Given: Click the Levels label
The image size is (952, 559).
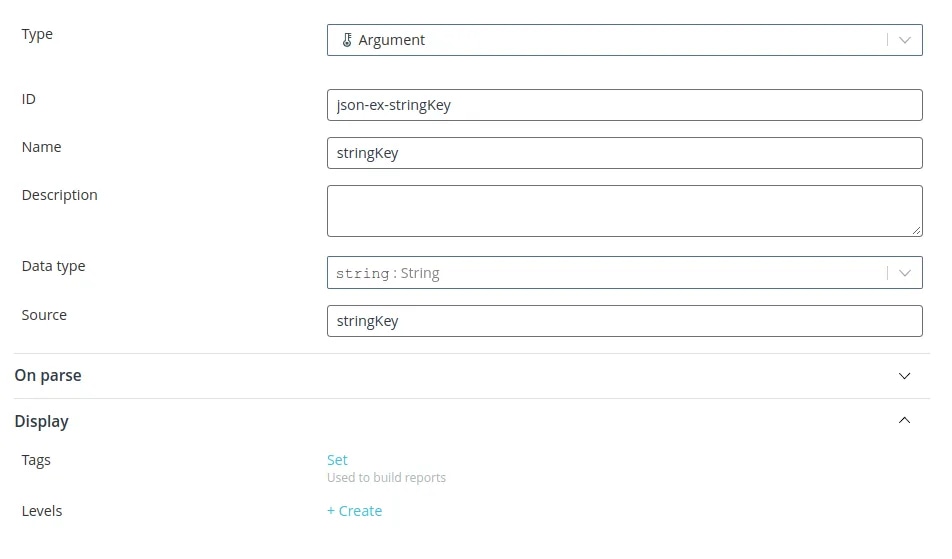Looking at the screenshot, I should [42, 511].
